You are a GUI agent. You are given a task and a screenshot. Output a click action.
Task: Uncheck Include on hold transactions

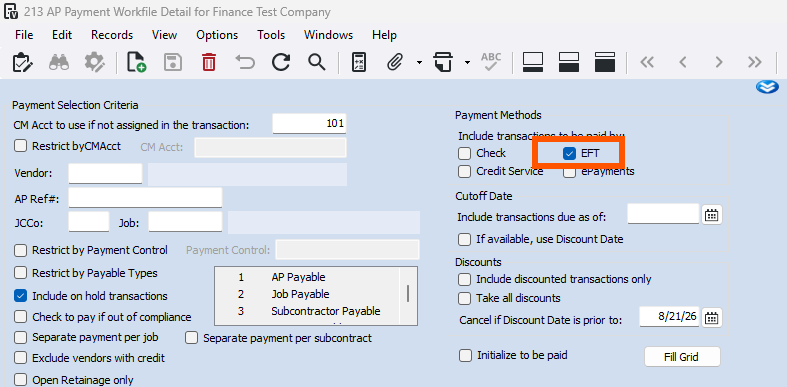[x=20, y=296]
